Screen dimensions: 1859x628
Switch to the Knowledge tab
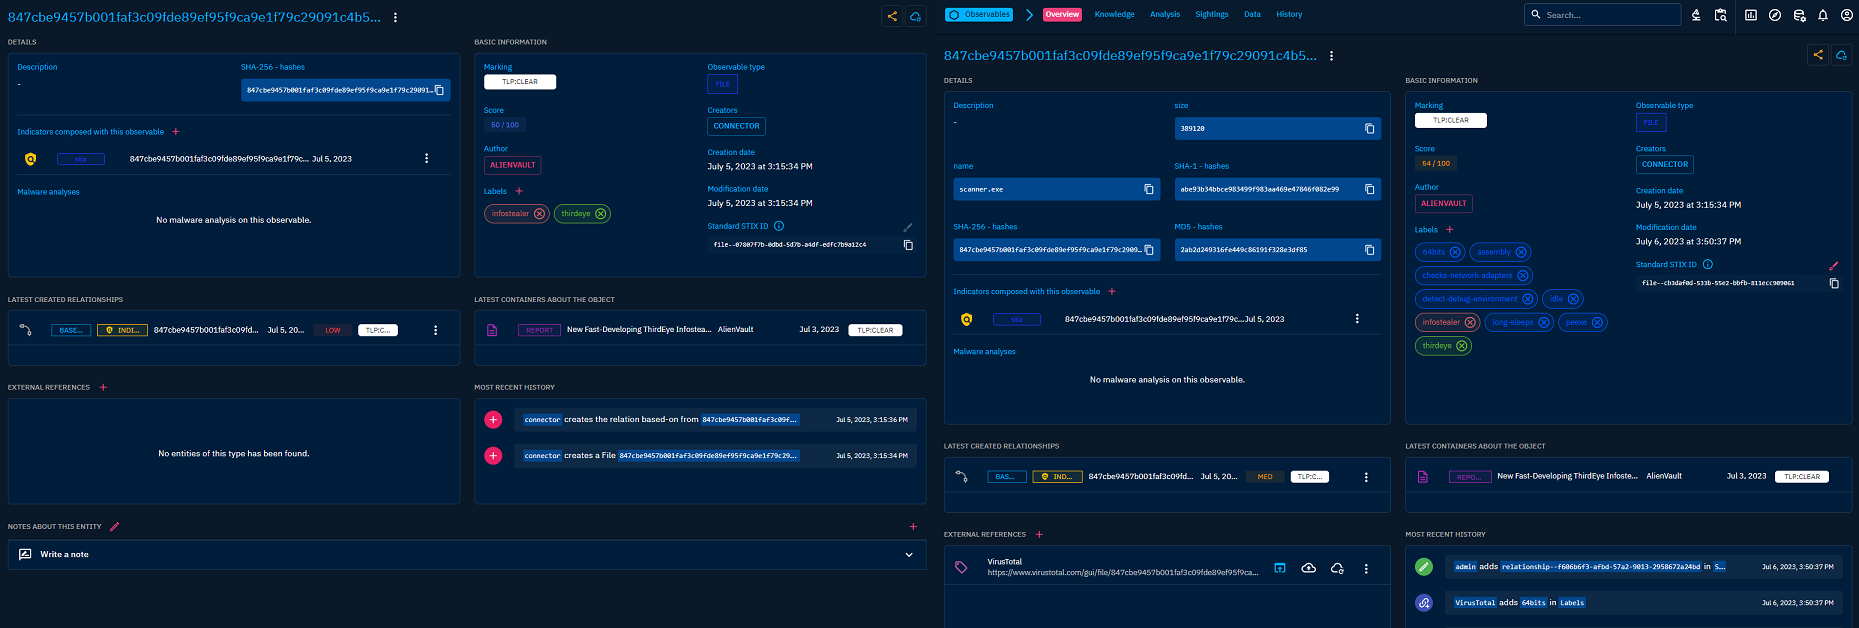[x=1114, y=15]
